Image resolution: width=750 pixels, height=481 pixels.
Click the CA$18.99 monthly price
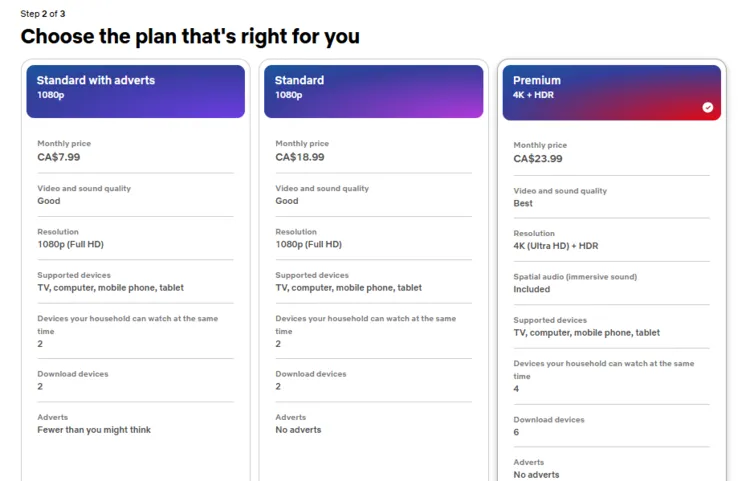coord(300,157)
